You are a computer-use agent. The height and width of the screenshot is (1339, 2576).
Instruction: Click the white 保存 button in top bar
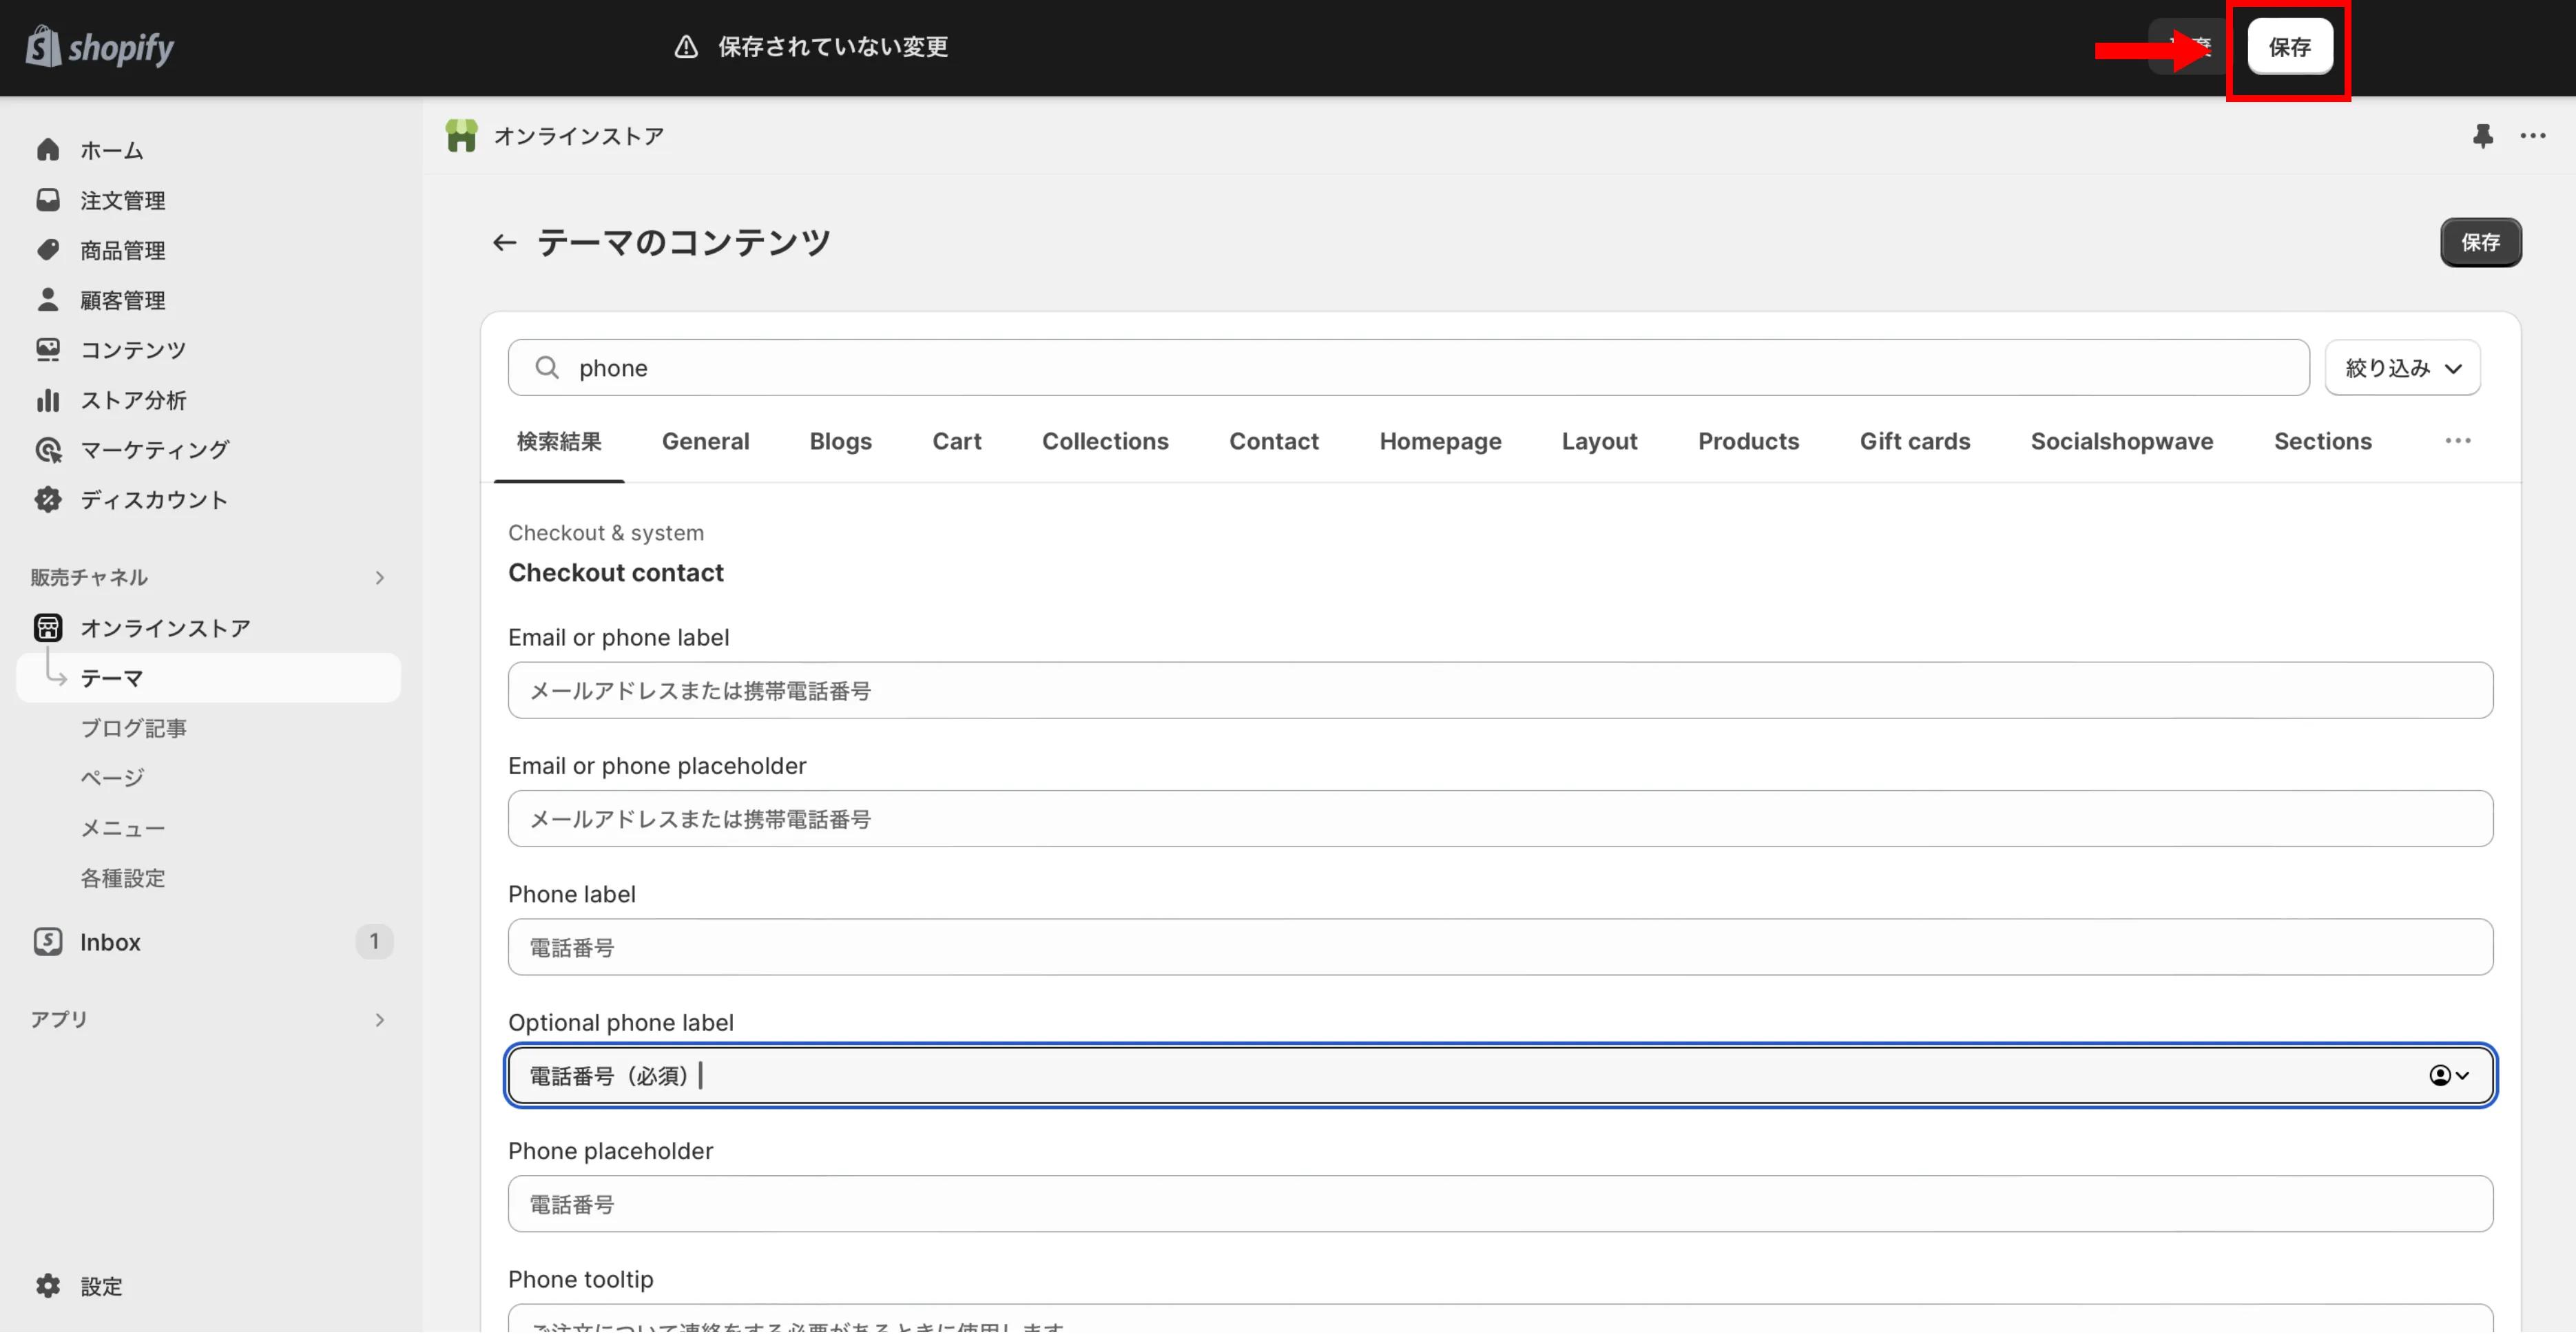(x=2289, y=47)
